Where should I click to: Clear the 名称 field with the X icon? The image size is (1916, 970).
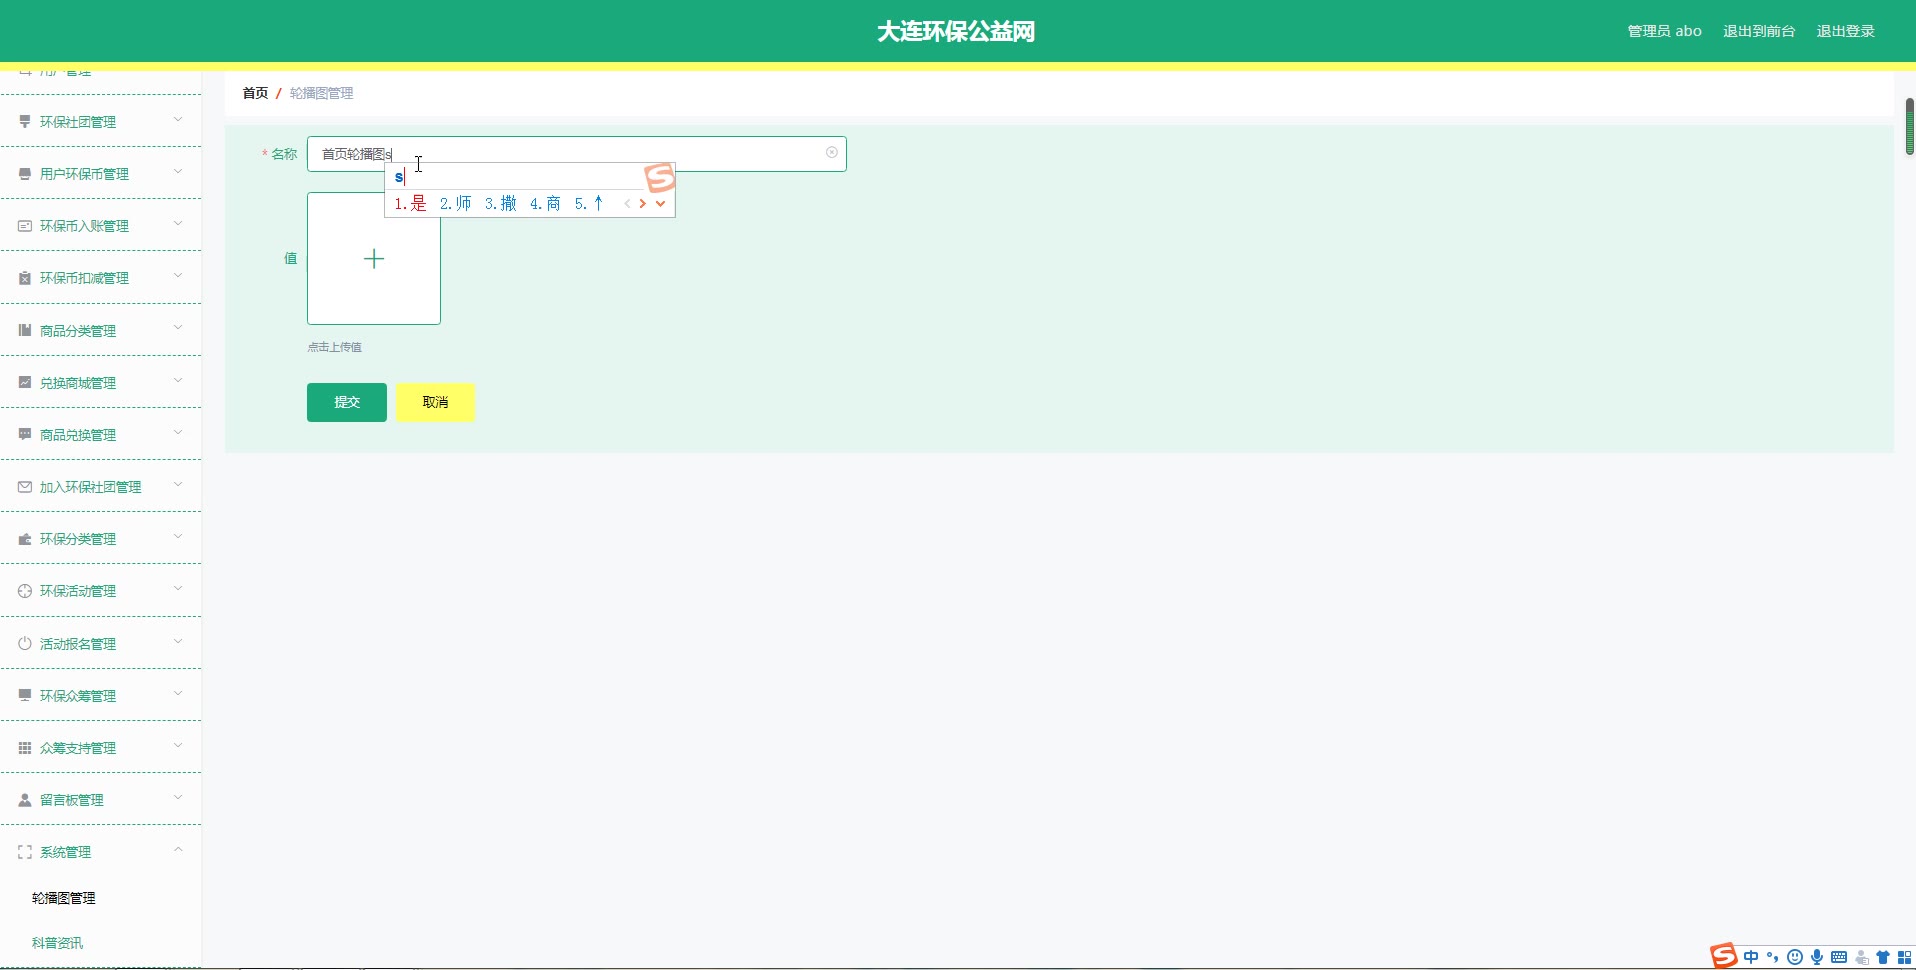832,152
